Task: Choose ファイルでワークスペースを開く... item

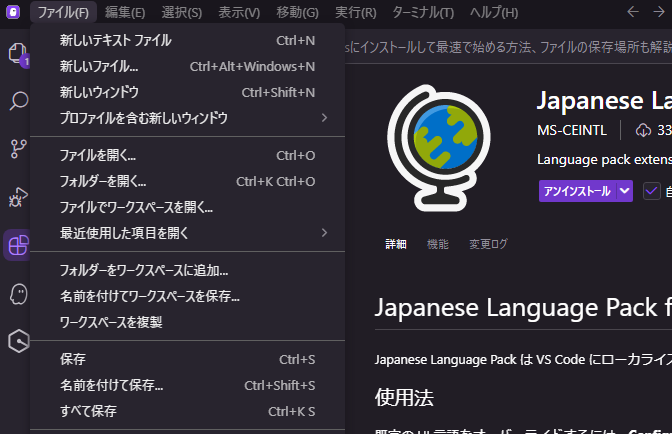Action: (x=187, y=207)
